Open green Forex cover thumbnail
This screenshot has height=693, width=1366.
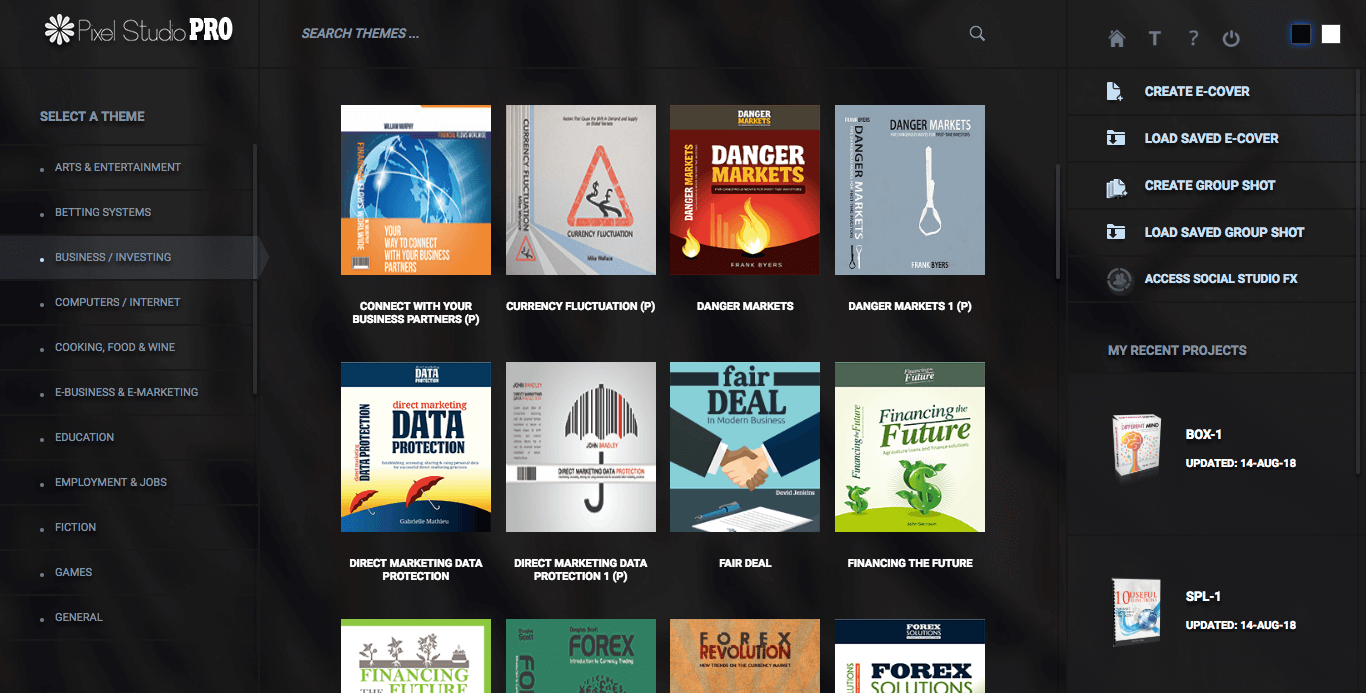click(581, 656)
